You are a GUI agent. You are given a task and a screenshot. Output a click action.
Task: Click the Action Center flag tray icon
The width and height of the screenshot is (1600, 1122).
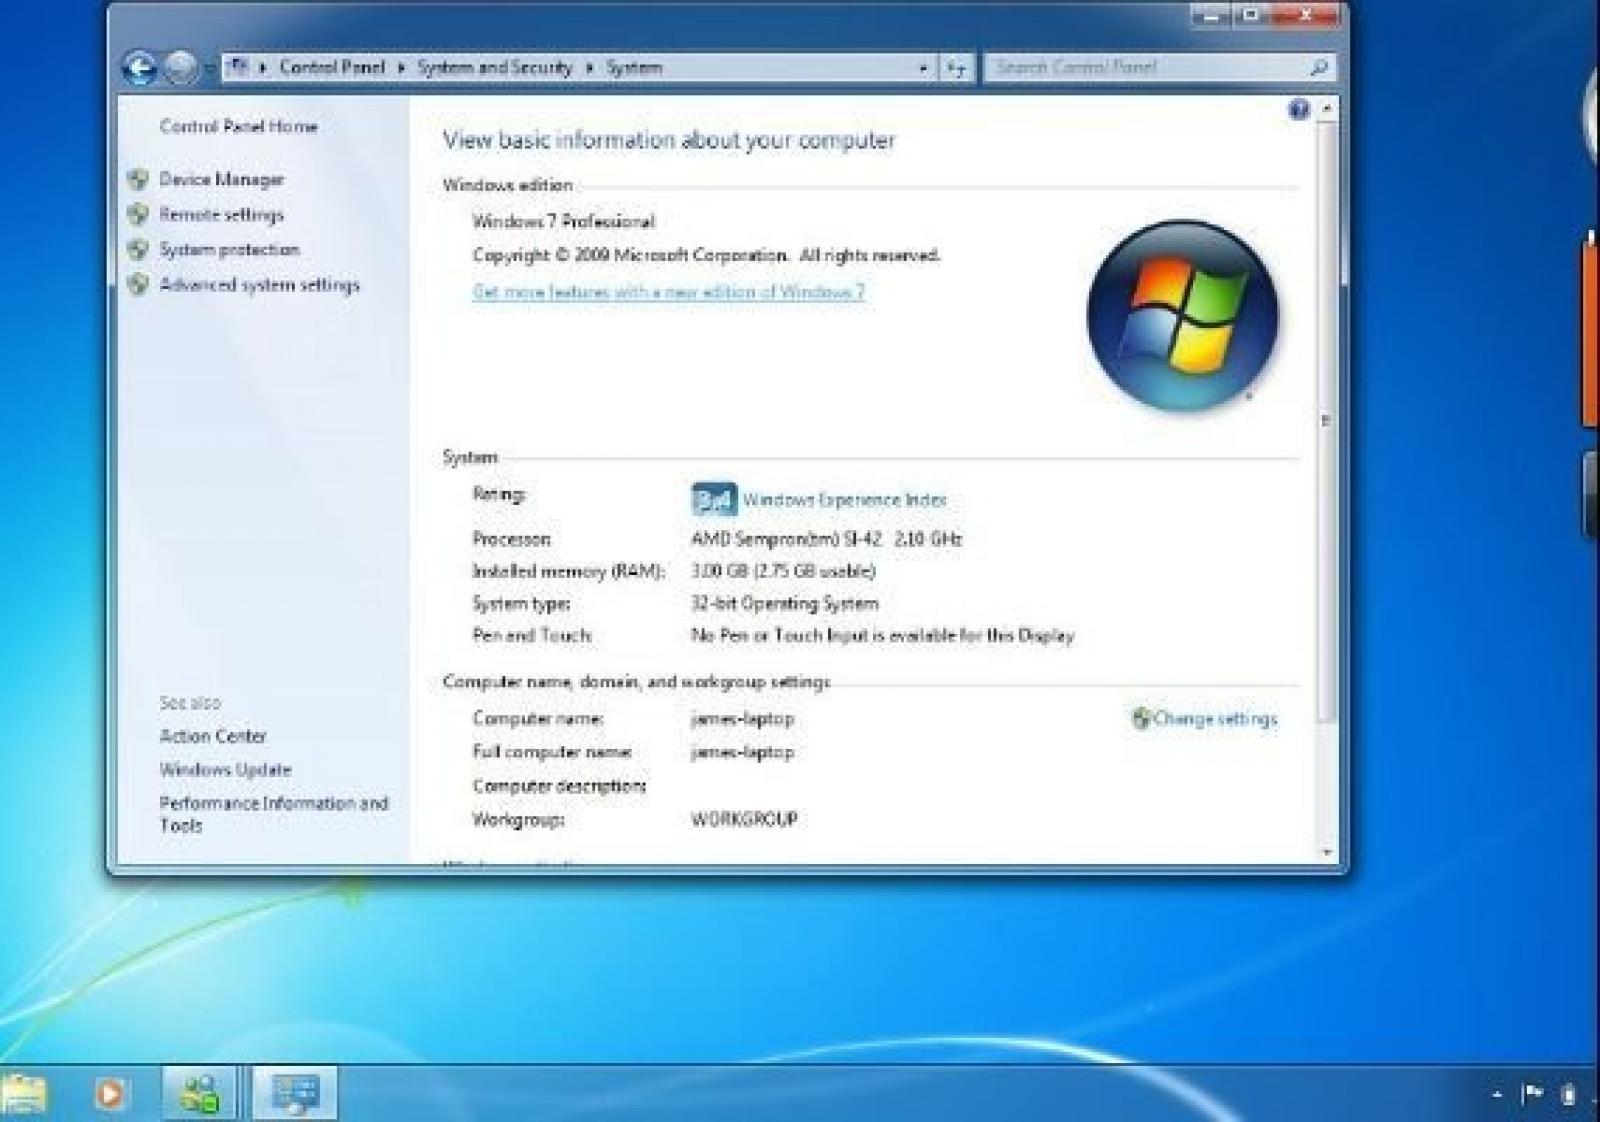[x=1531, y=1094]
